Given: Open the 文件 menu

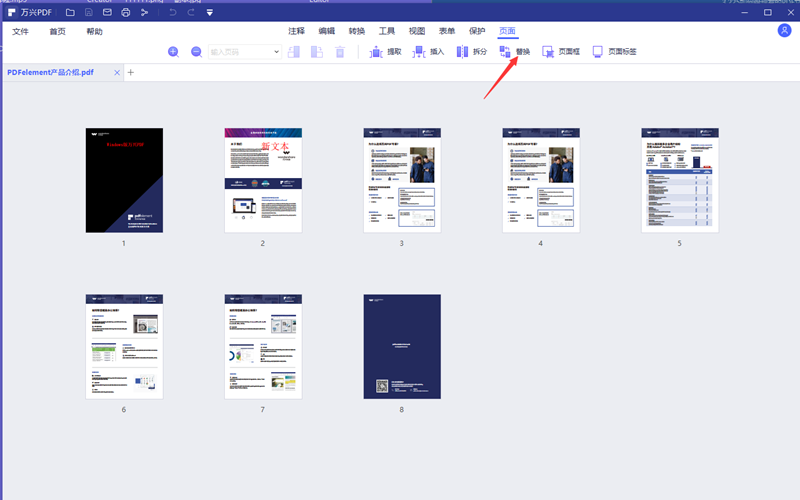Looking at the screenshot, I should 21,32.
